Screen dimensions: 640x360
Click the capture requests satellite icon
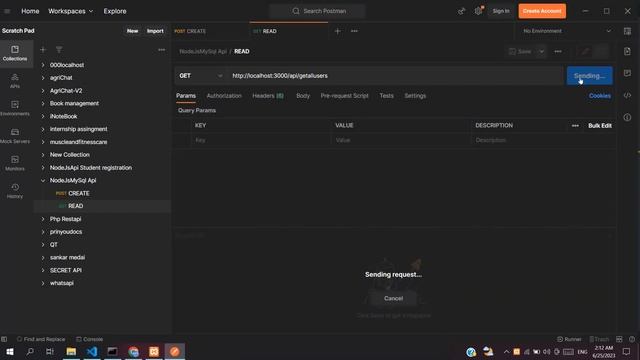461,11
